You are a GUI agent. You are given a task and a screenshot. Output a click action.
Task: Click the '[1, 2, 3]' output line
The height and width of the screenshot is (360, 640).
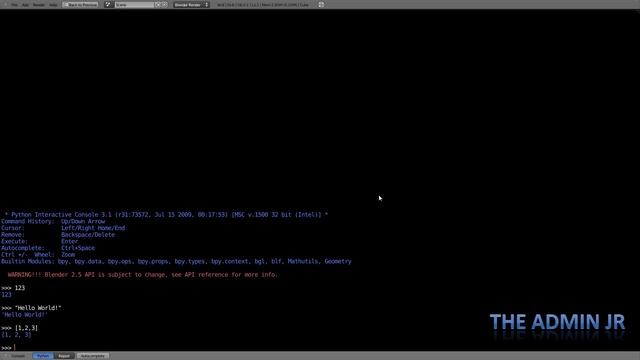point(16,335)
